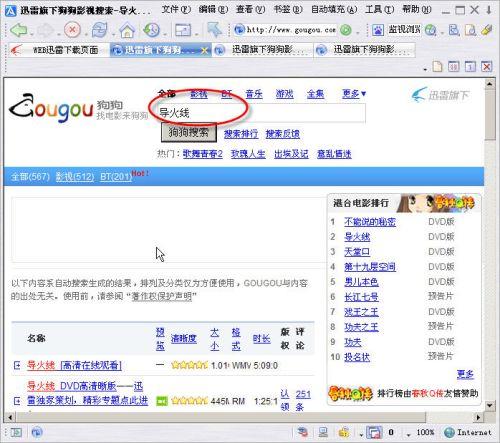
Task: Open the hot search 歌舞青春2 link
Action: pos(203,154)
